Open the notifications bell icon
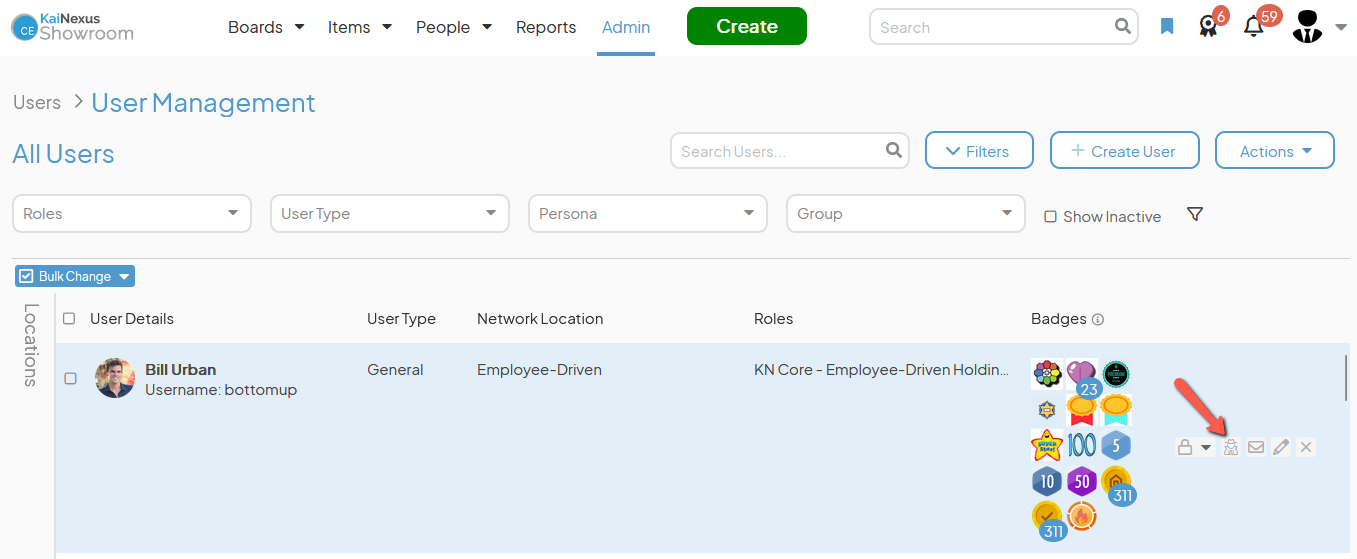The height and width of the screenshot is (559, 1357). 1253,27
